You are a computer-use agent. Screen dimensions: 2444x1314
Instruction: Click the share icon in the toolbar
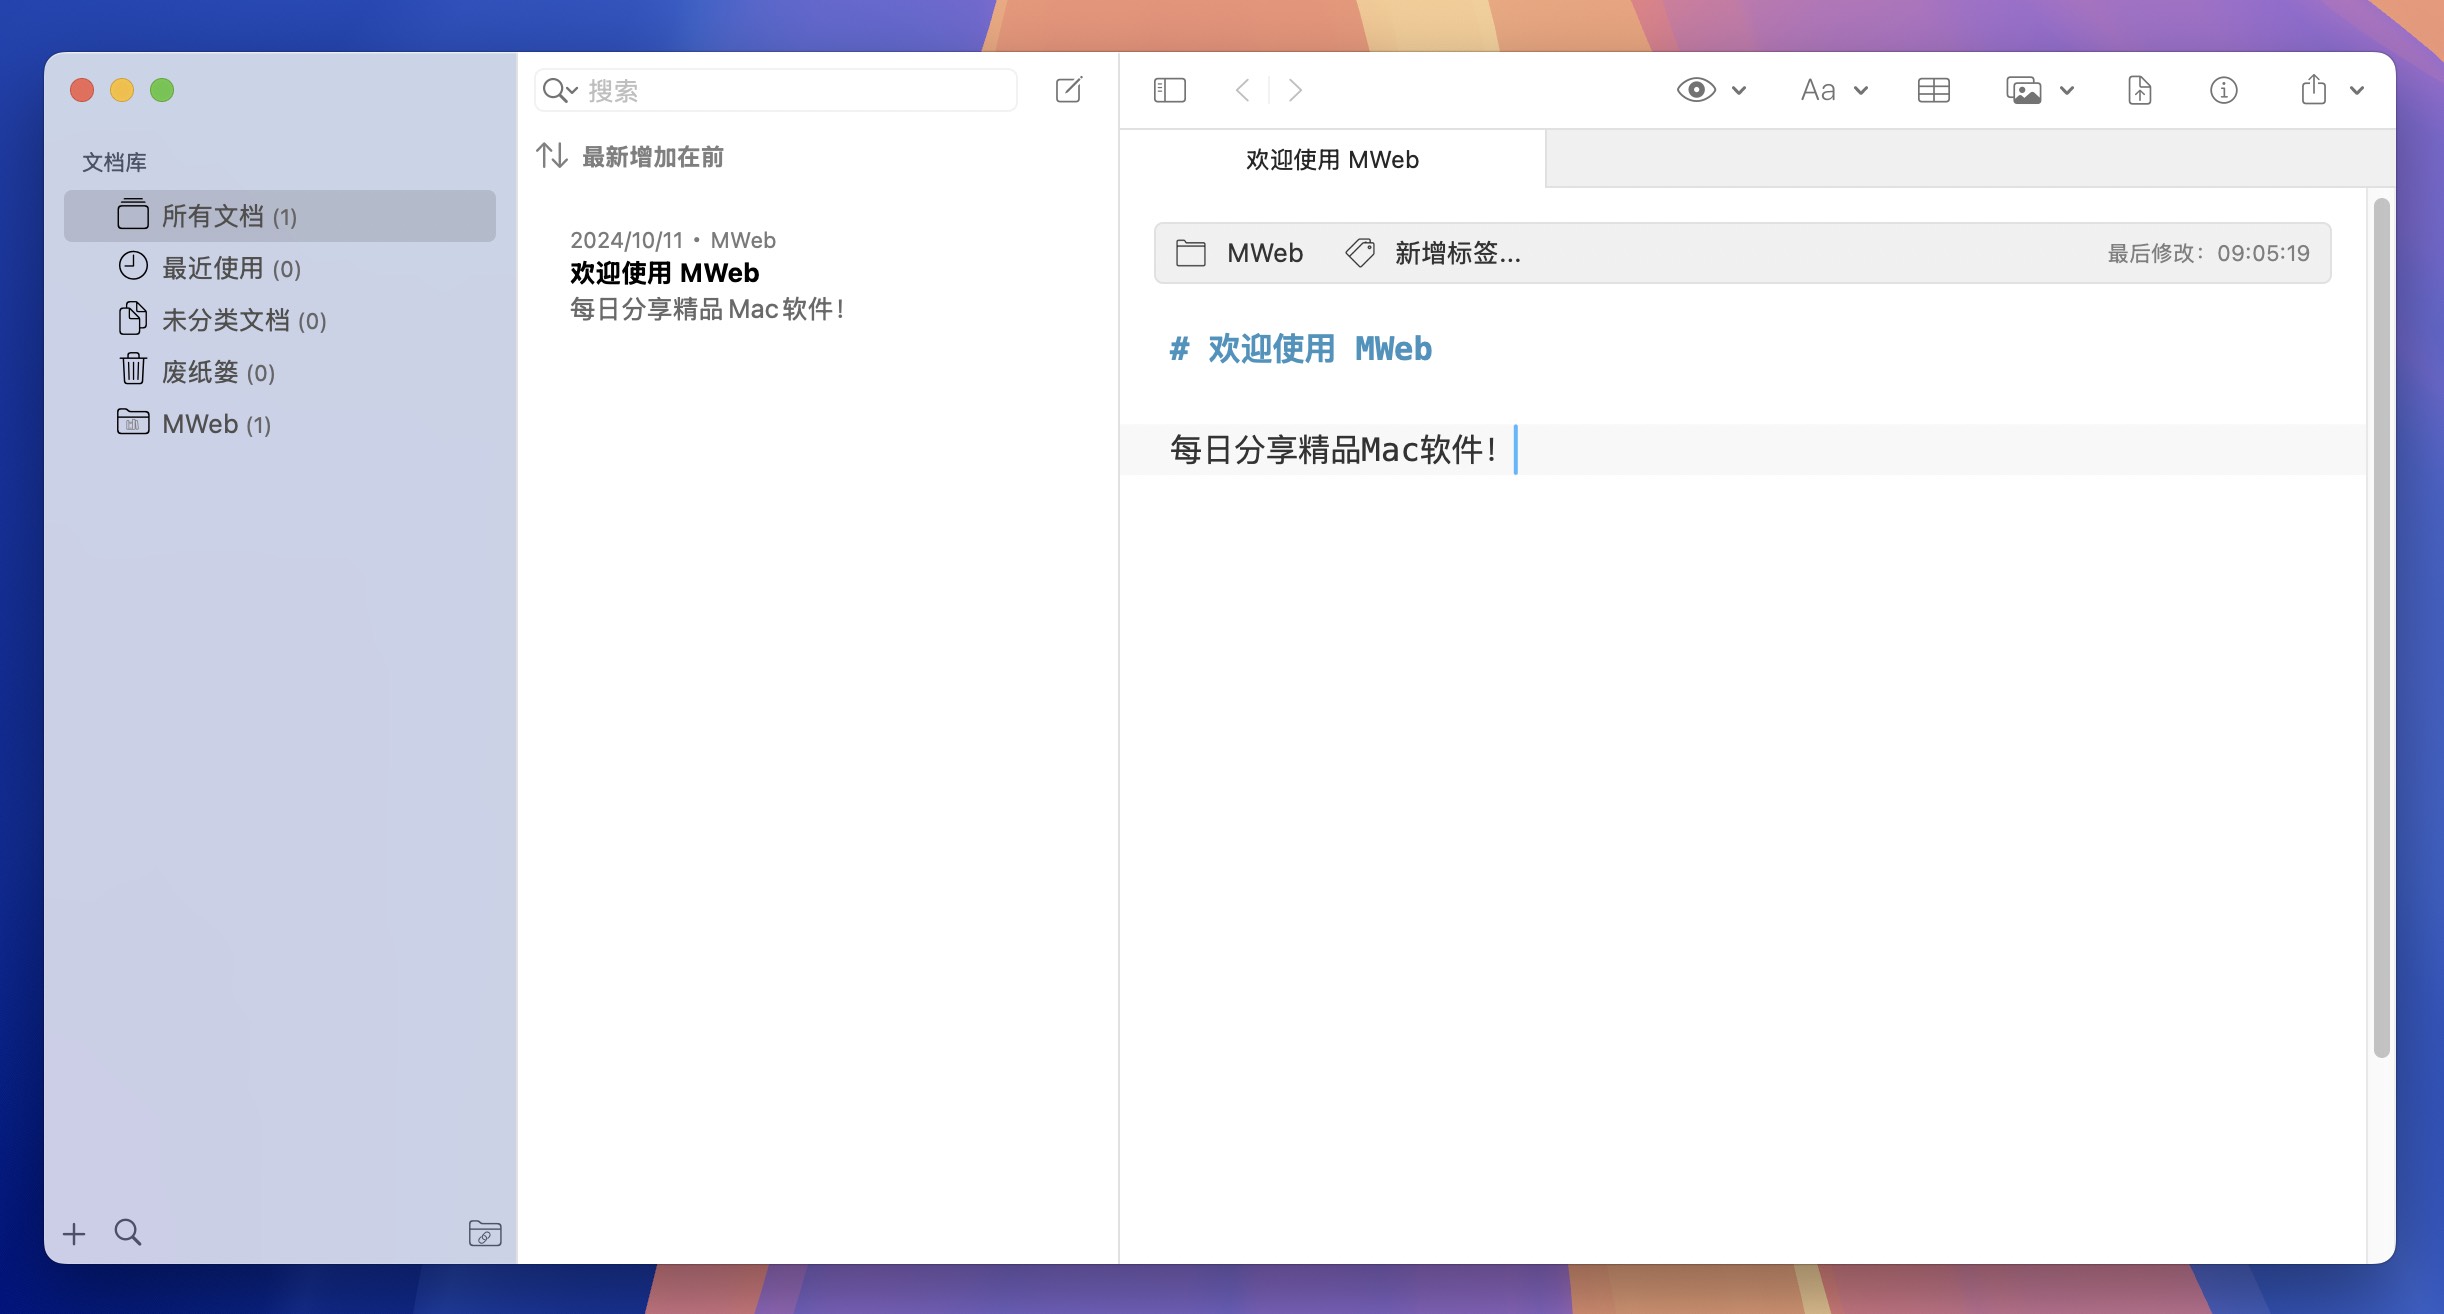(2311, 90)
